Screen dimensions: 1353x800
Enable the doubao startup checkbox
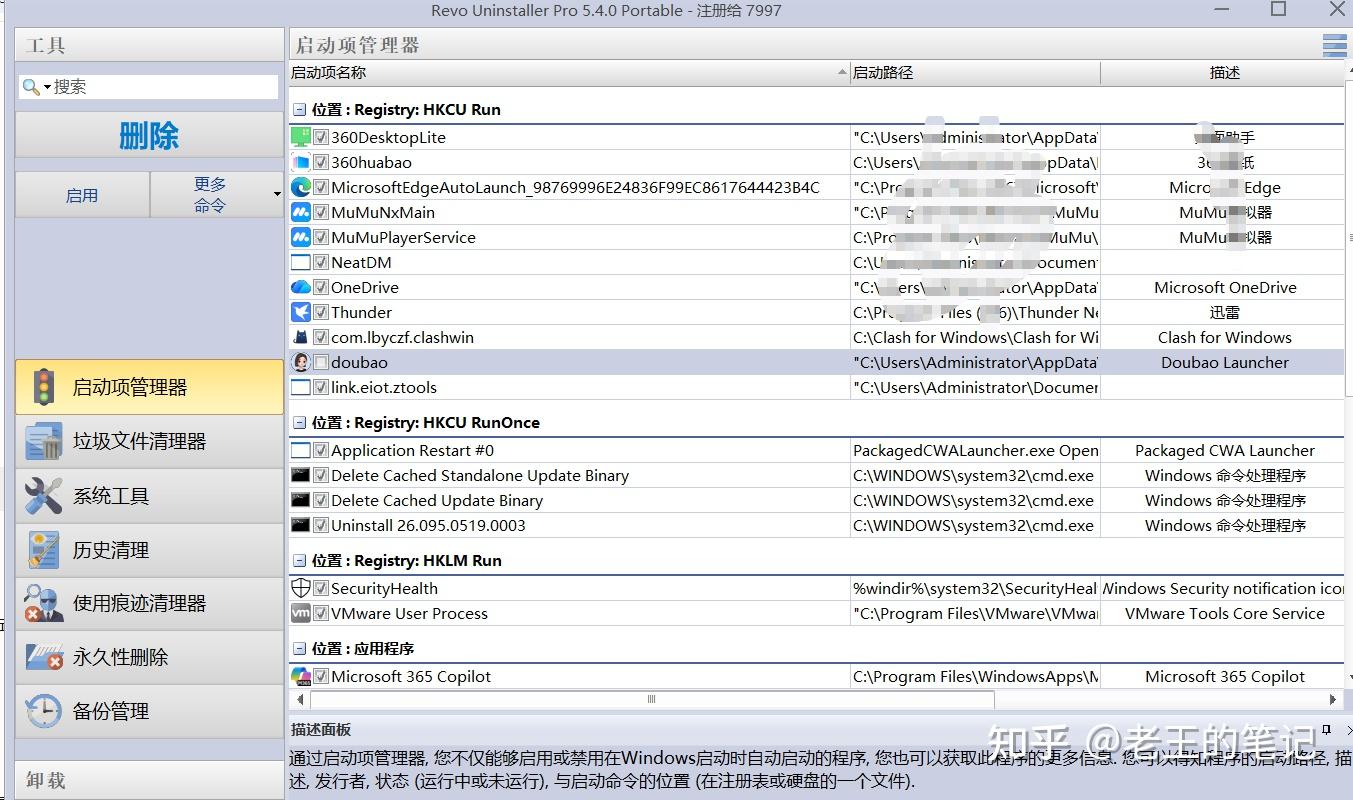click(x=321, y=362)
